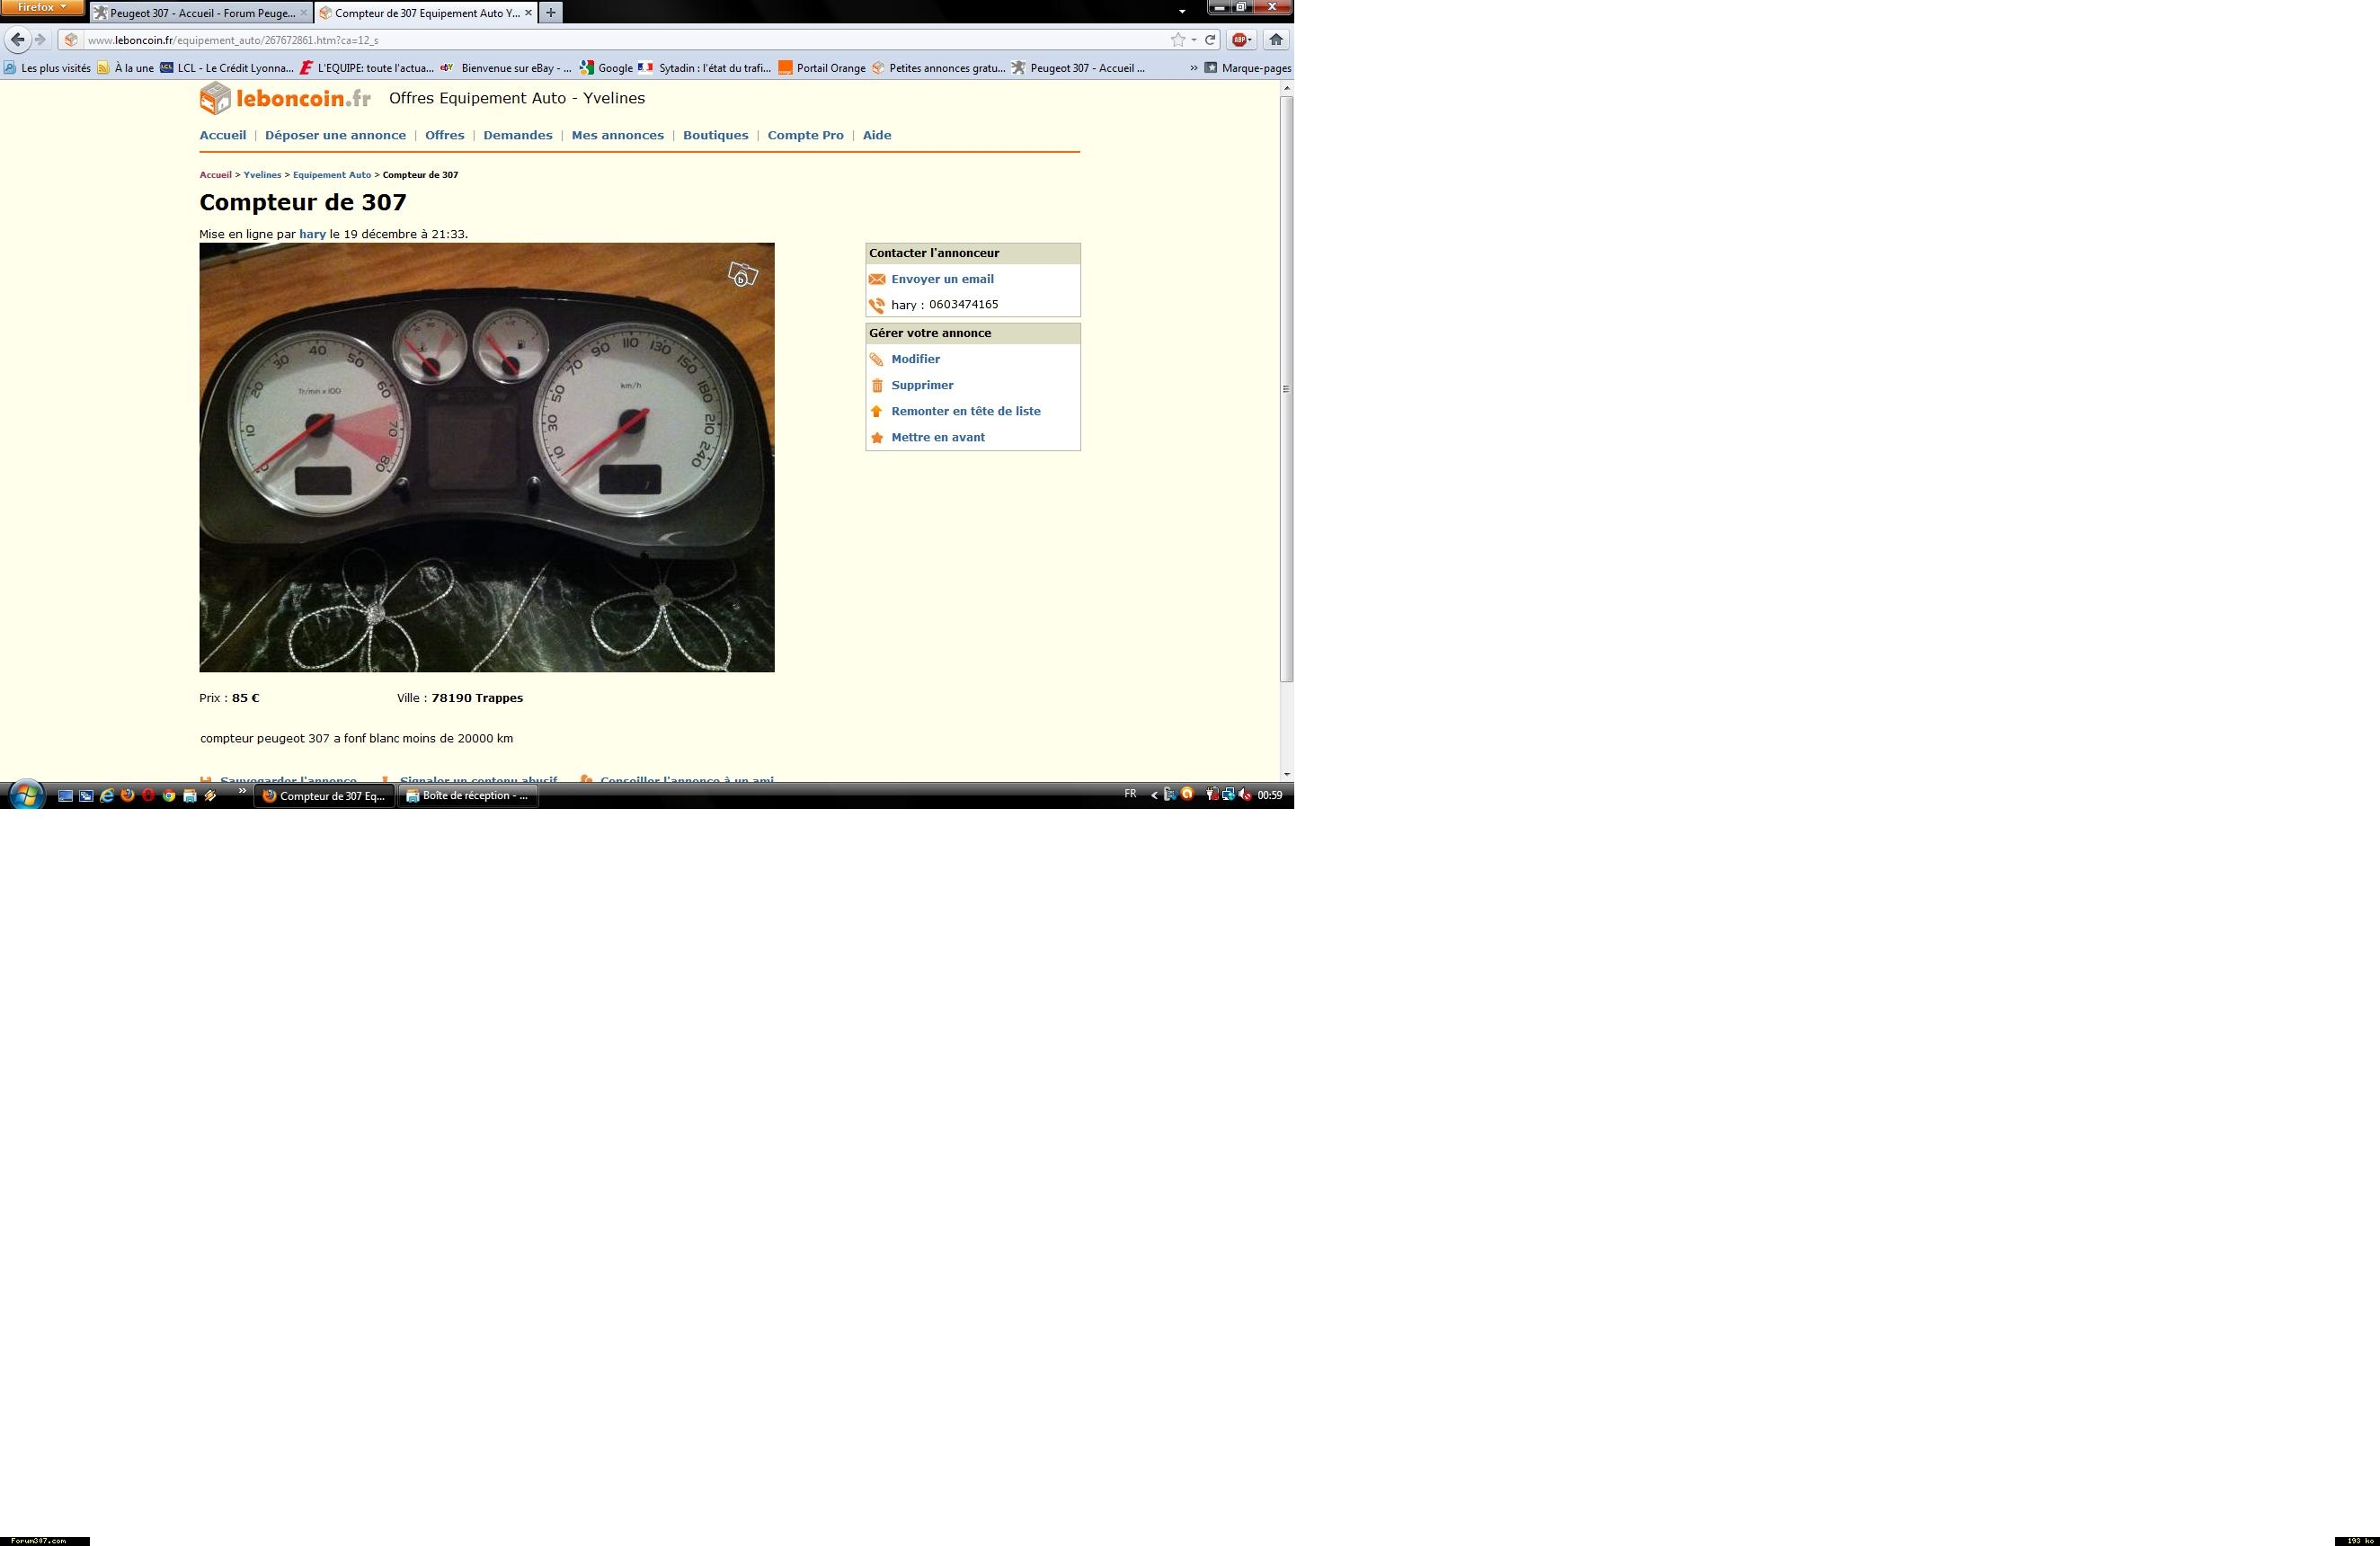Open a new tab with plus button
Screen dimensions: 2380x1546
pyautogui.click(x=550, y=13)
